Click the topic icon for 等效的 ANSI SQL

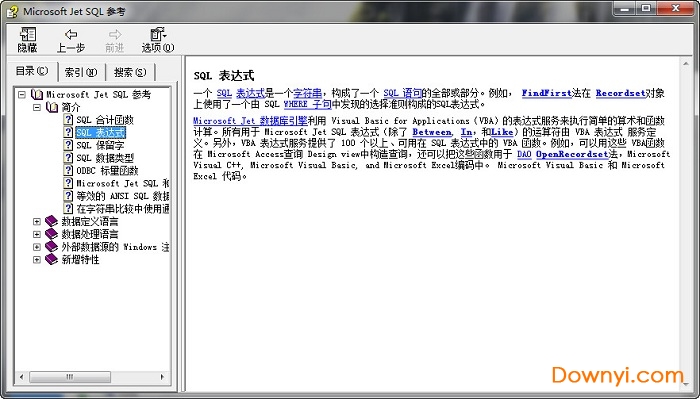click(x=68, y=195)
